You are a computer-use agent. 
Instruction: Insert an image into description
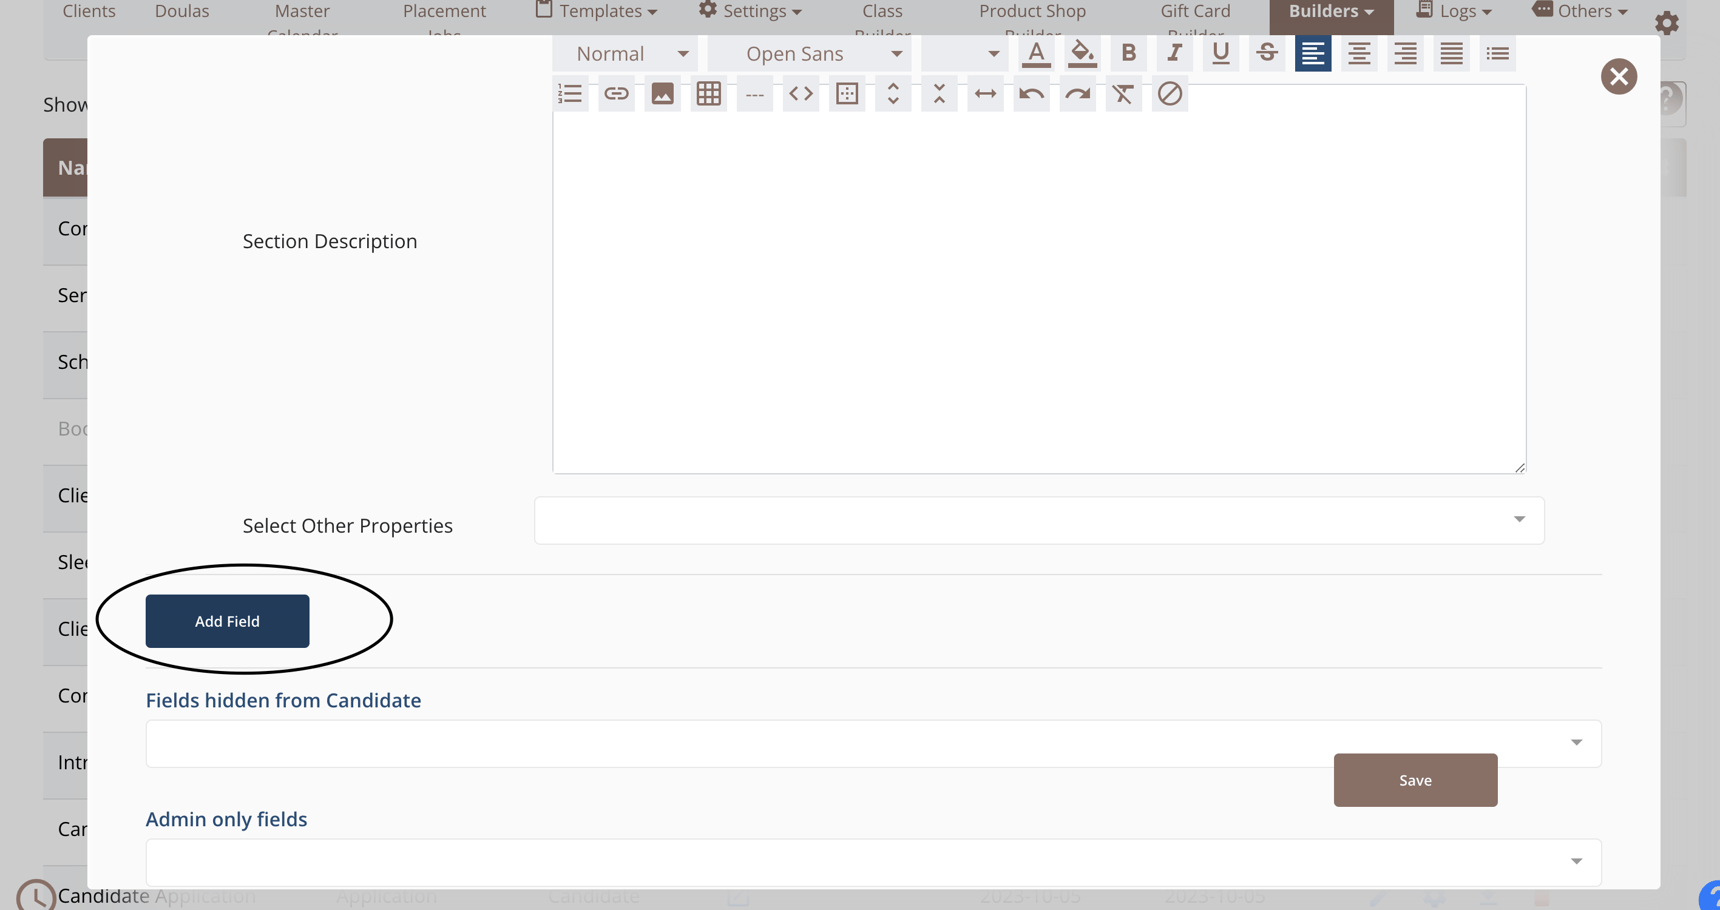click(662, 94)
